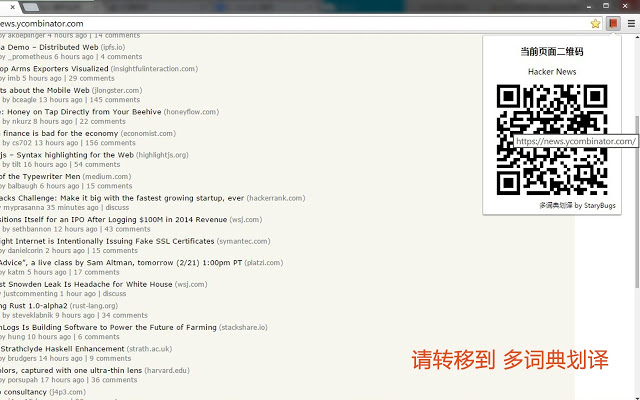Open the Mobile Web story (jlongster.com)

(x=45, y=90)
